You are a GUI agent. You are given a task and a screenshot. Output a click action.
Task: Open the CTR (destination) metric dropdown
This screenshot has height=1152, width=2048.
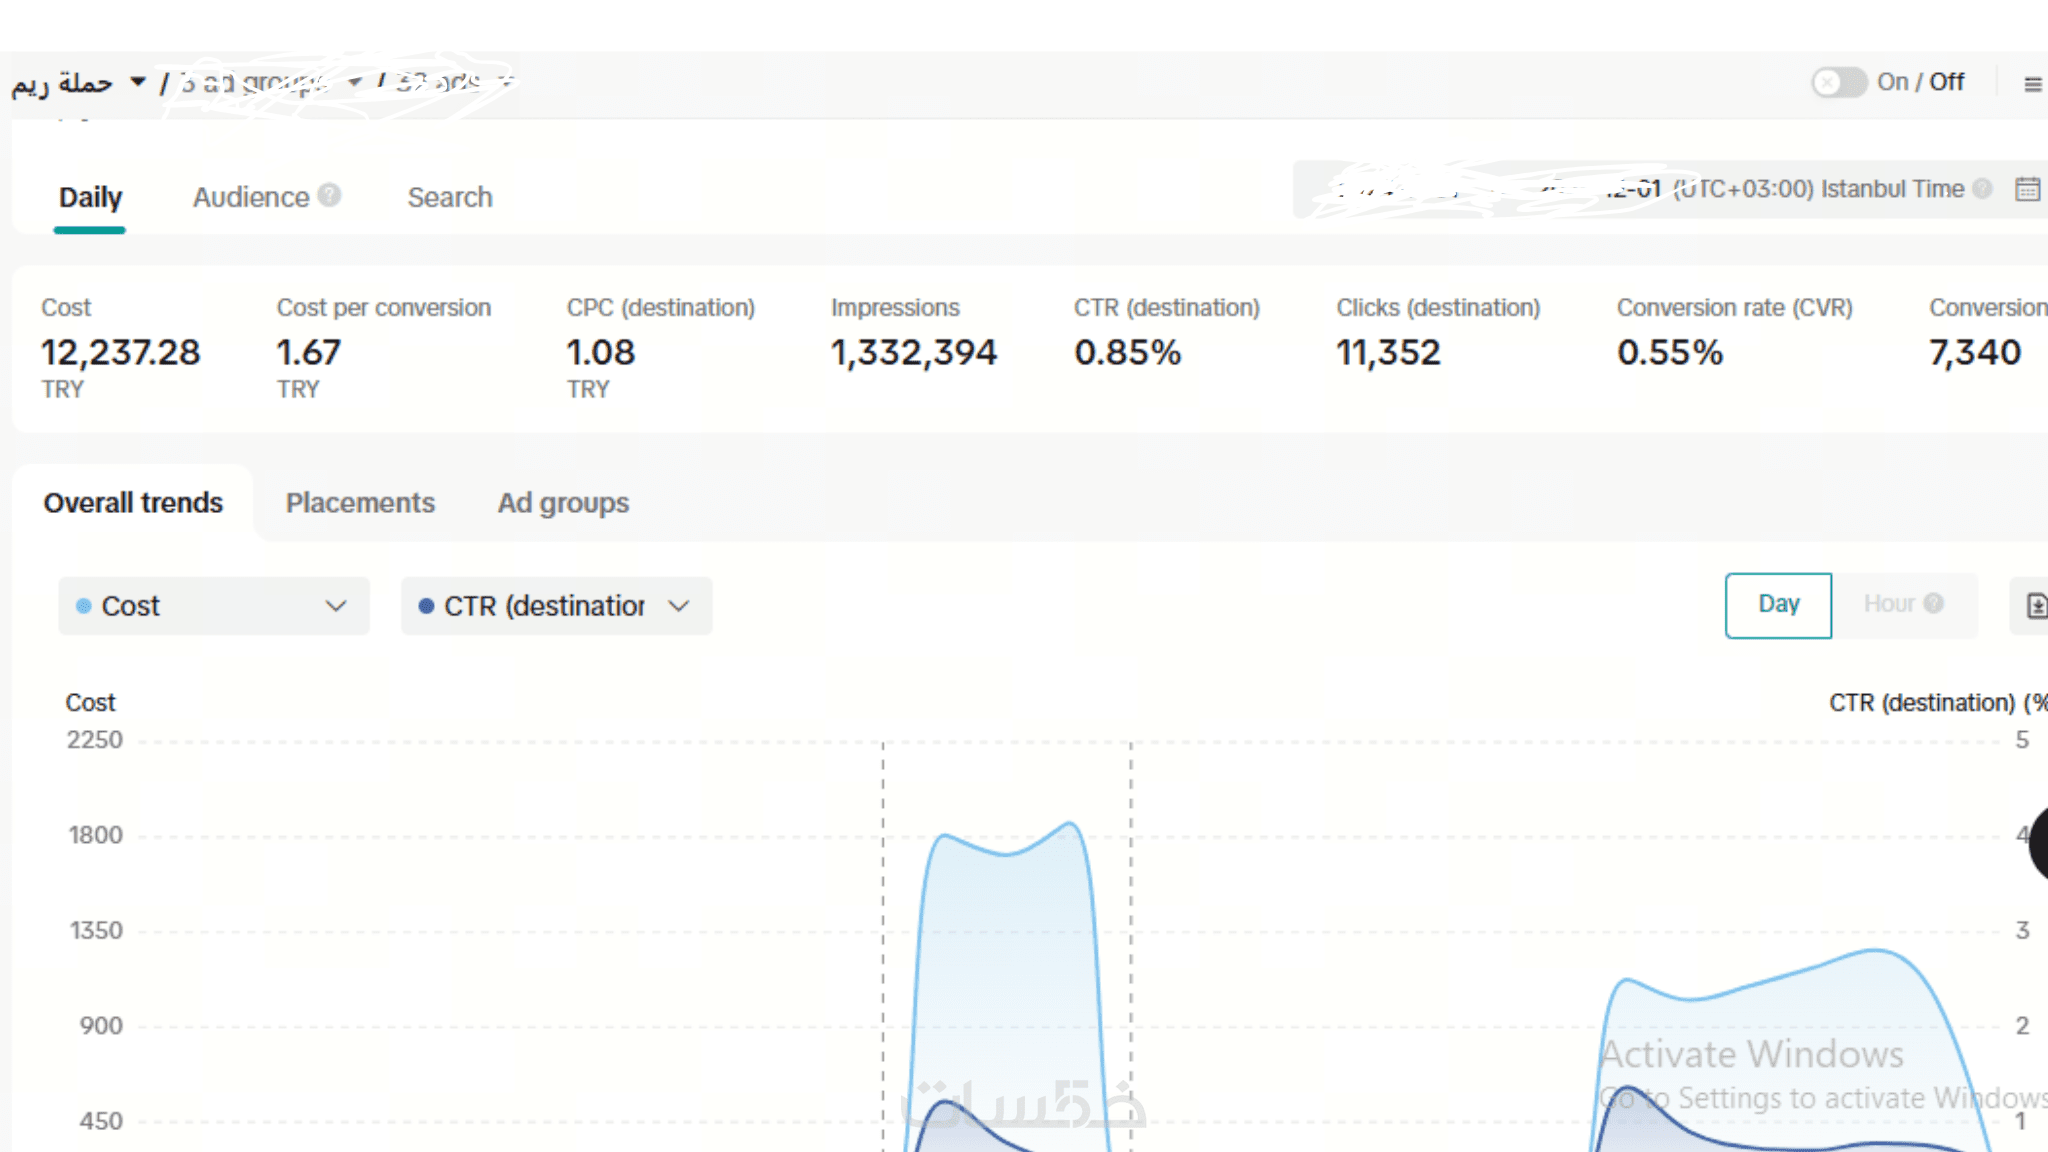point(556,606)
